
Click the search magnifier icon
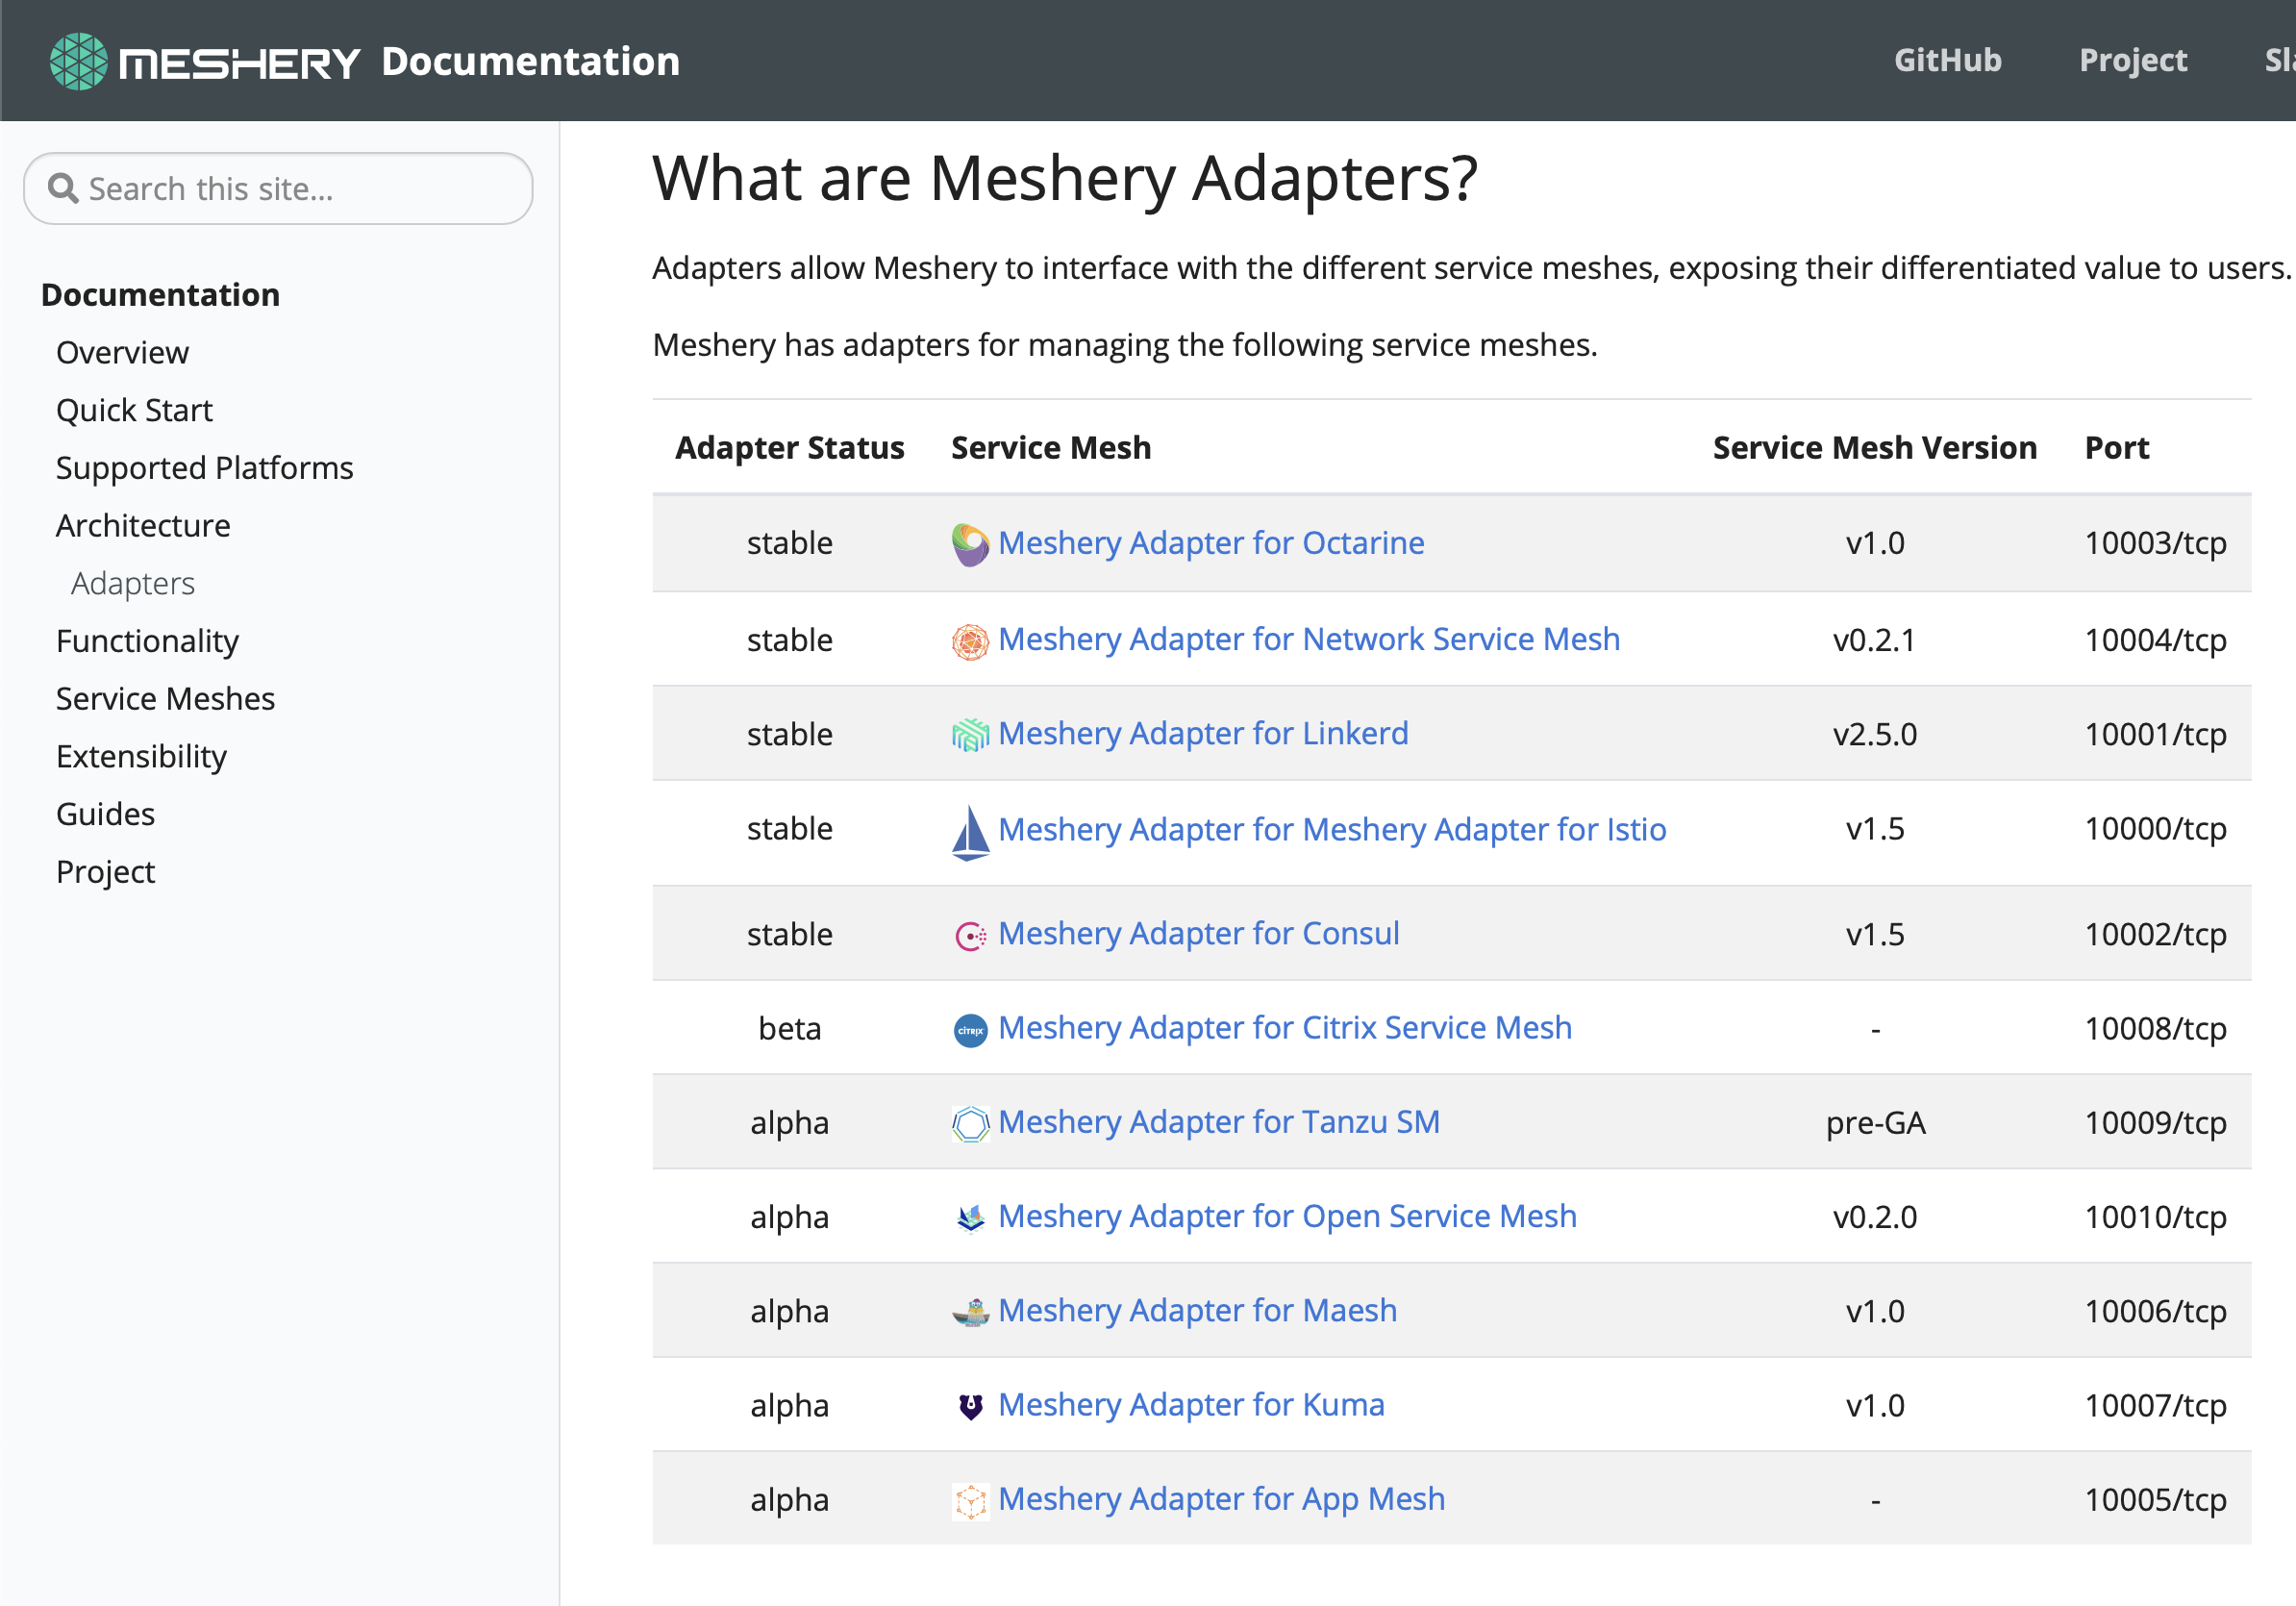(x=63, y=188)
